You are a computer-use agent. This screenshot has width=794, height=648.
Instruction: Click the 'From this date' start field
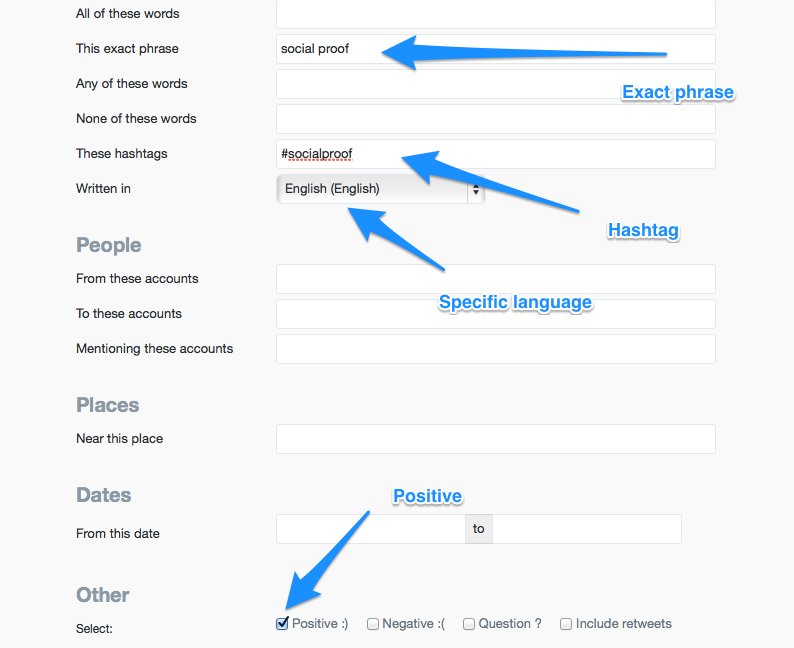pos(370,529)
